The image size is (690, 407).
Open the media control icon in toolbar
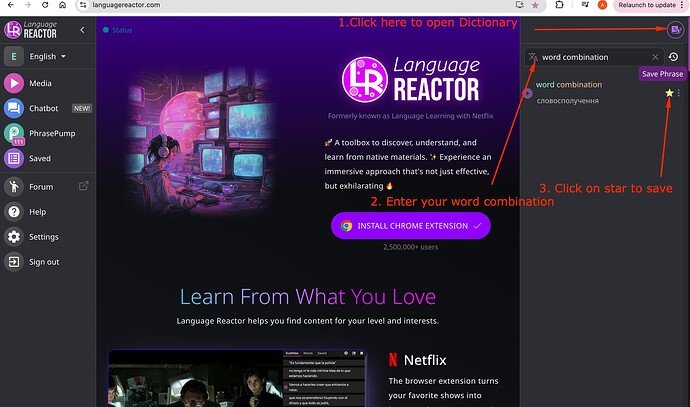point(585,5)
